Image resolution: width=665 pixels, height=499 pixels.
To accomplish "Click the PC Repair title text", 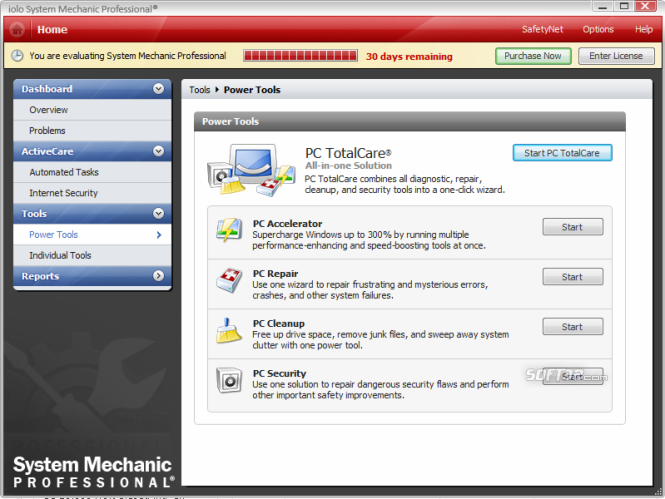I will coord(275,273).
